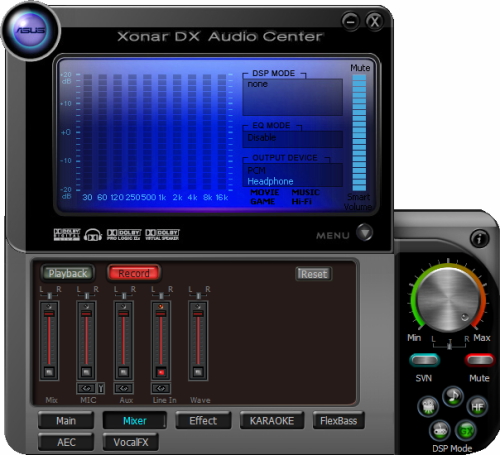Toggle the MIC monitor button
Screen dimensions: 500x455
click(86, 388)
